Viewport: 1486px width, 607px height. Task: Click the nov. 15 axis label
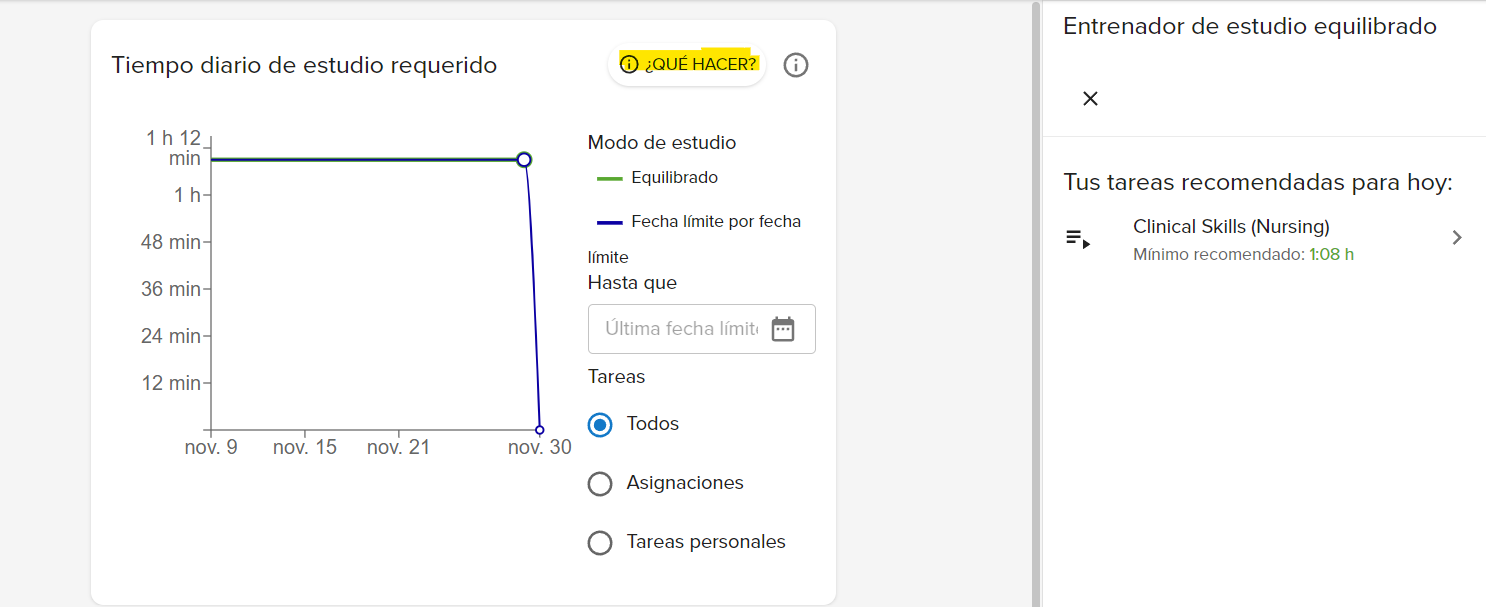click(305, 448)
